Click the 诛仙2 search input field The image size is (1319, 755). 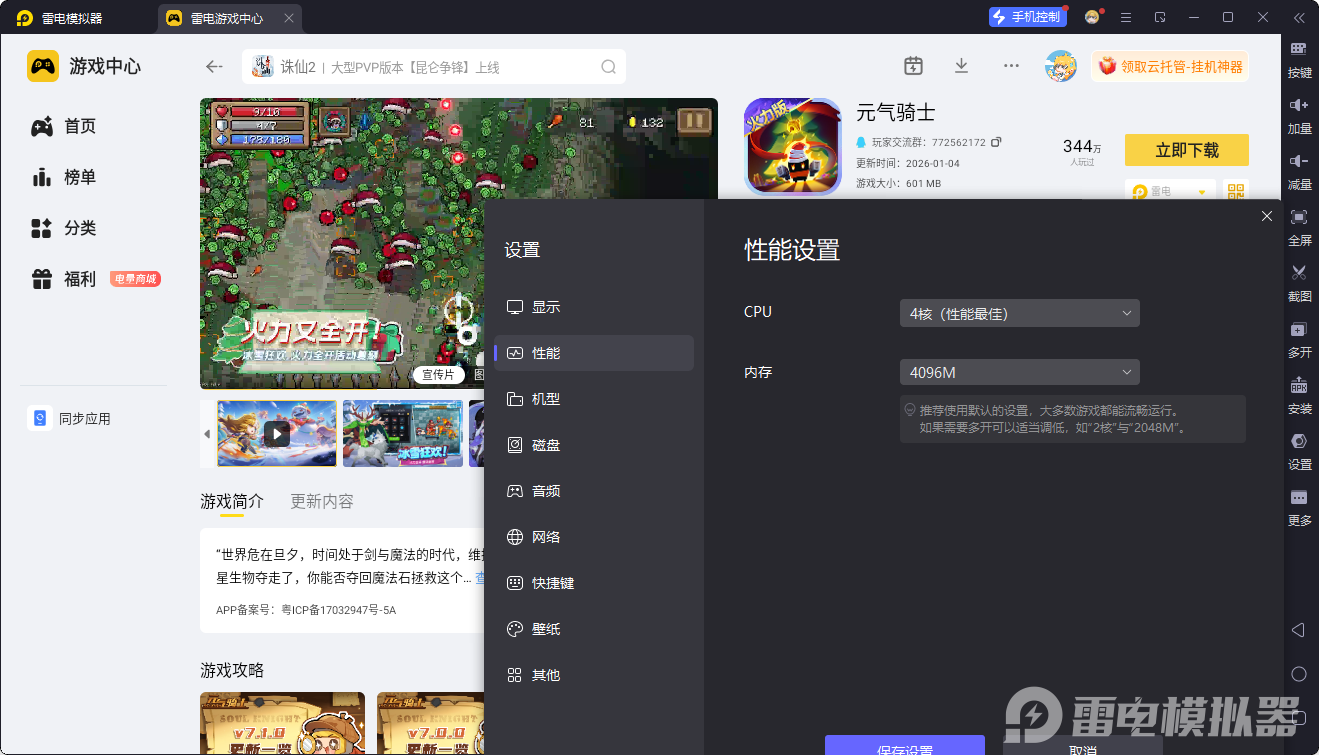[x=434, y=67]
